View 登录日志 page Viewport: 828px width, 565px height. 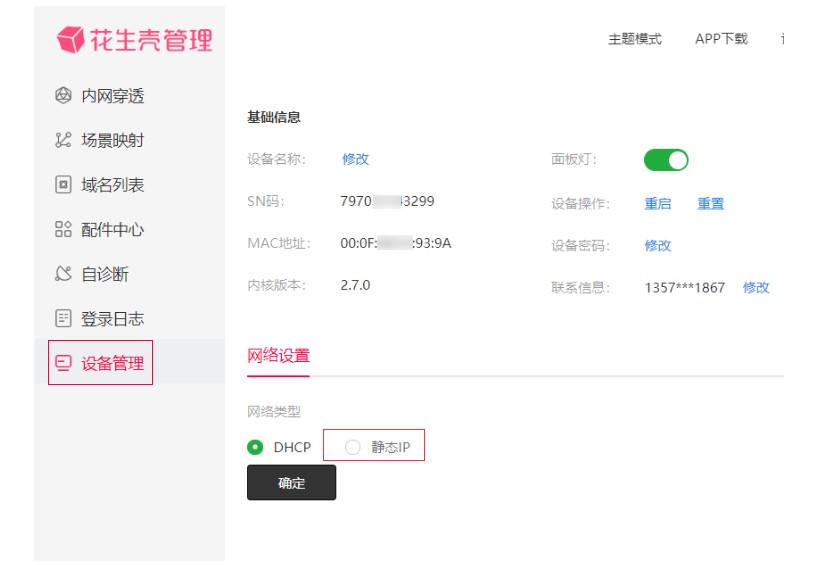pyautogui.click(x=112, y=318)
